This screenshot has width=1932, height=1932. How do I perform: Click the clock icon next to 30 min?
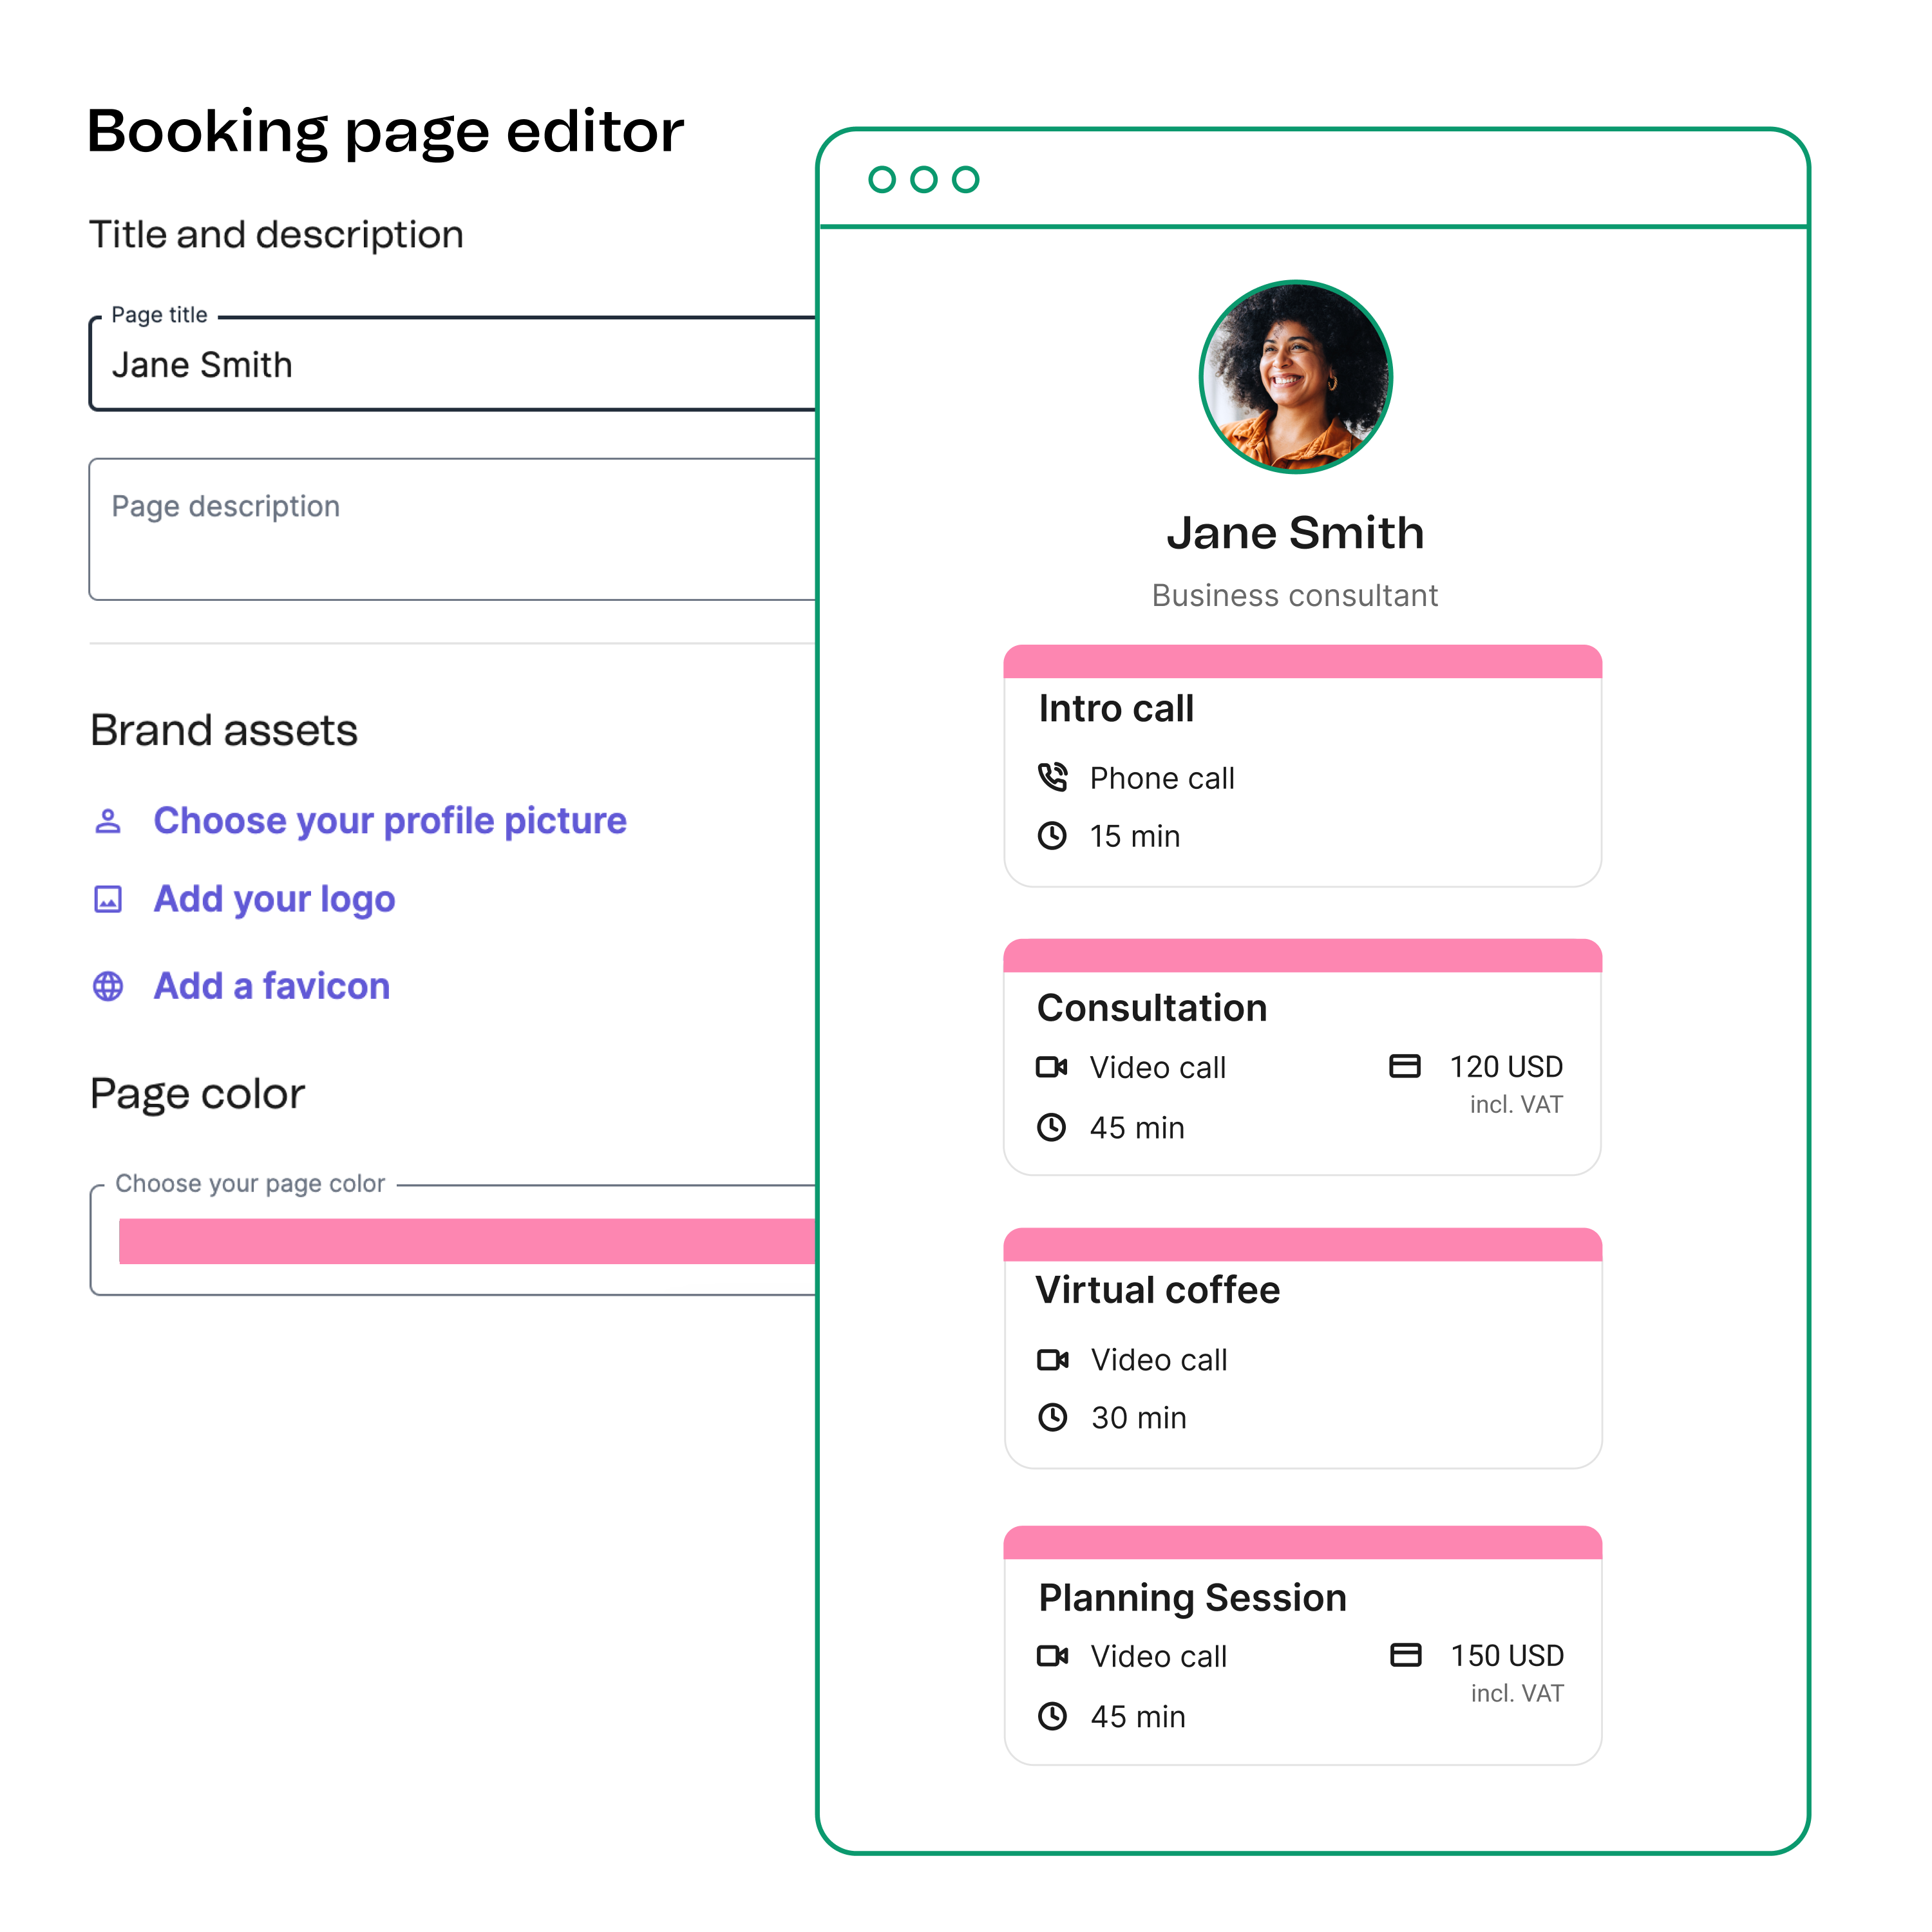tap(1053, 1417)
